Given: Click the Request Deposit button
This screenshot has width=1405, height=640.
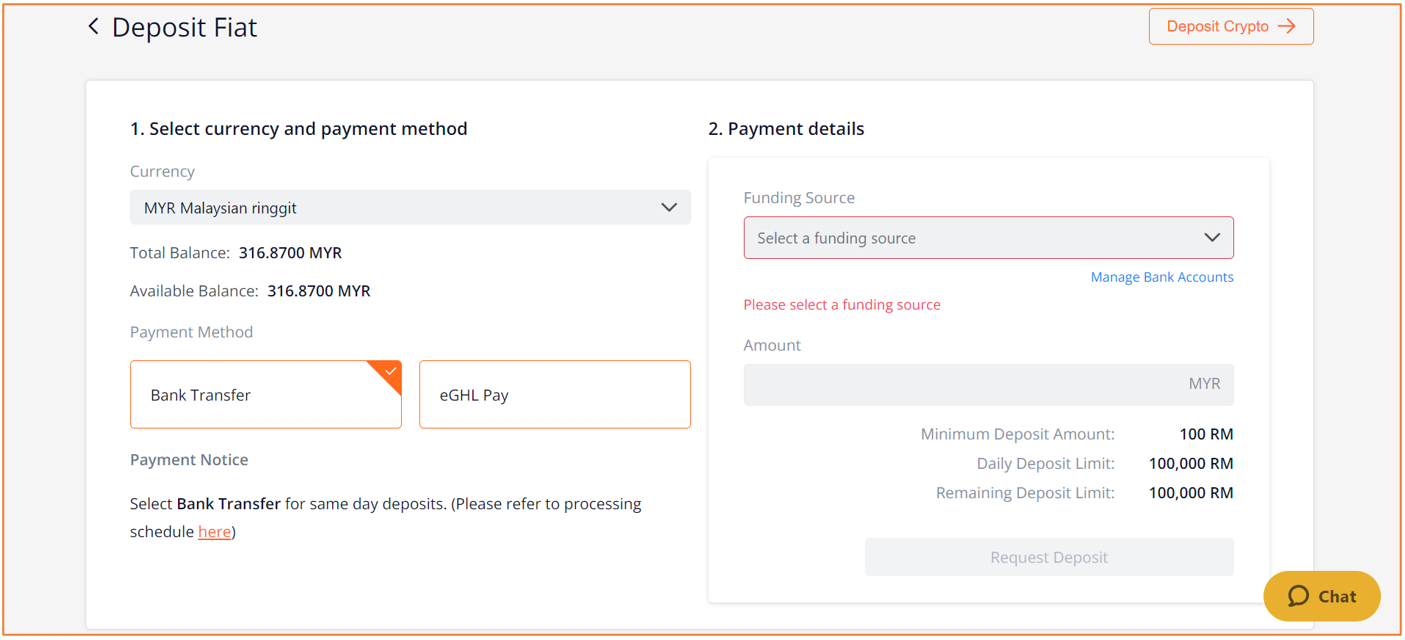Looking at the screenshot, I should coord(1049,557).
